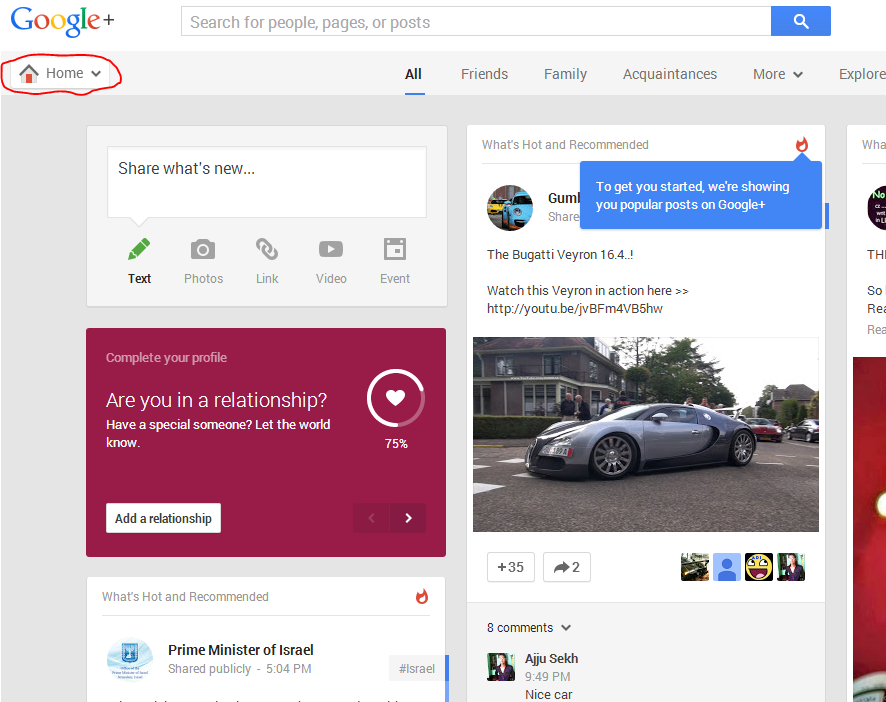This screenshot has width=886, height=702.
Task: Pick the Video share icon
Action: 331,250
